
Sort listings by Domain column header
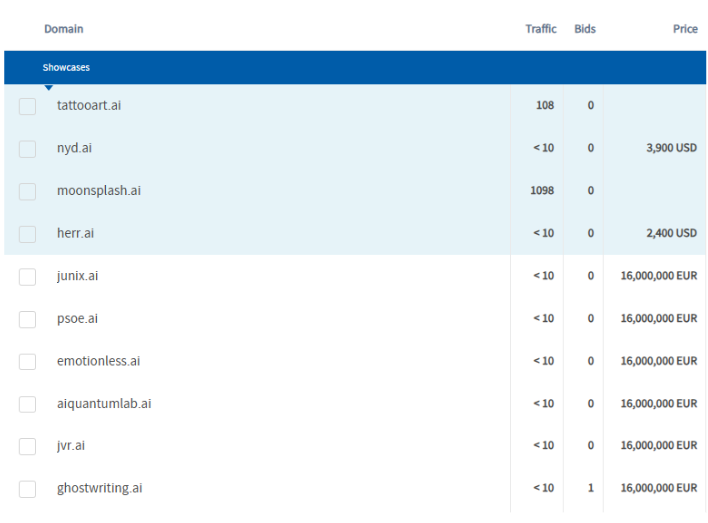[x=64, y=29]
